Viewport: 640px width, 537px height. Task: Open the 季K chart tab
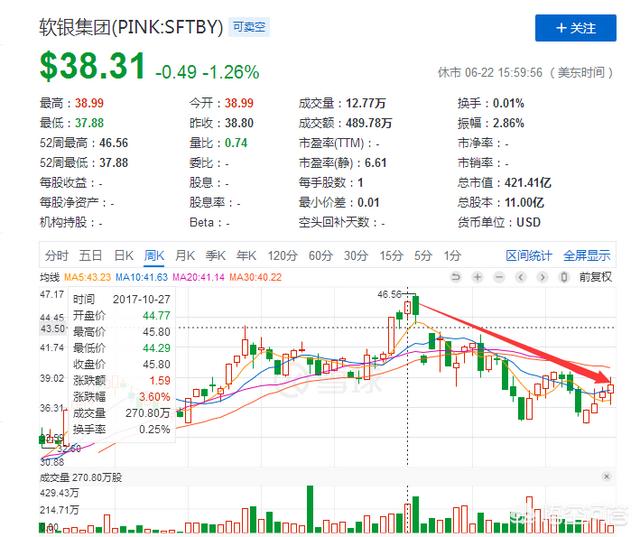(216, 256)
